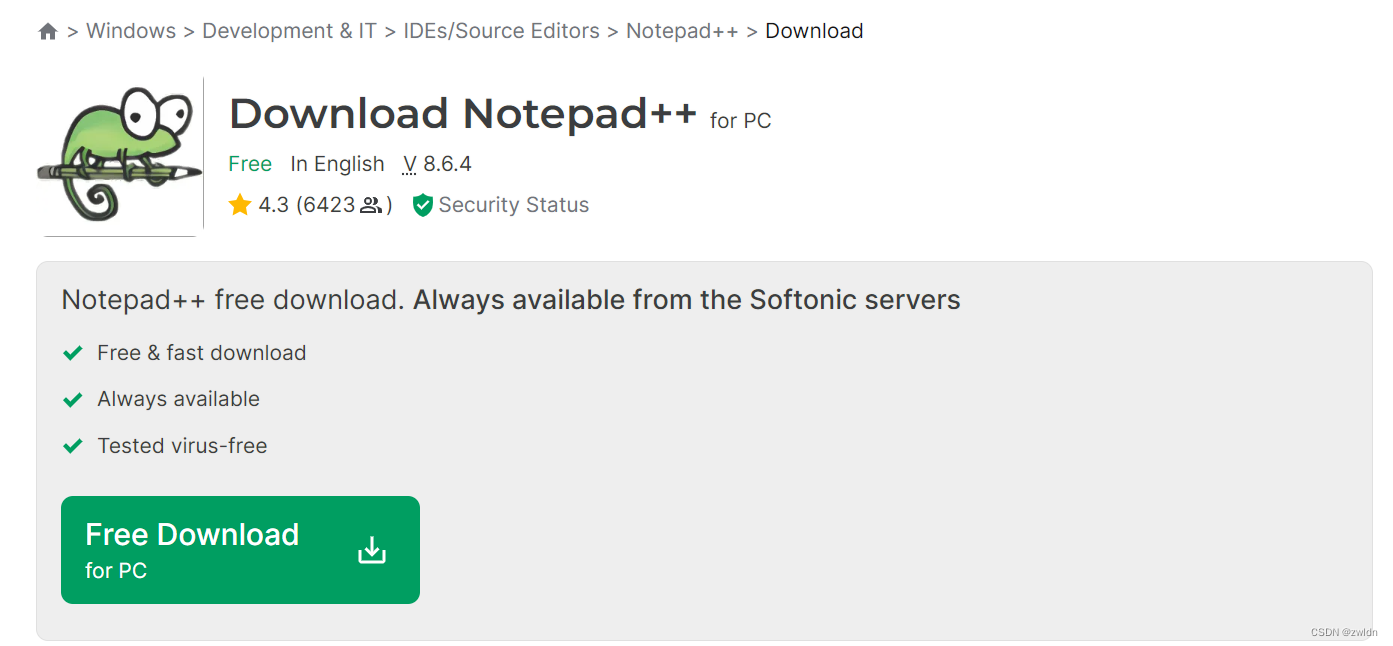1393x646 pixels.
Task: Open Notepad++ breadcrumb link
Action: point(682,31)
